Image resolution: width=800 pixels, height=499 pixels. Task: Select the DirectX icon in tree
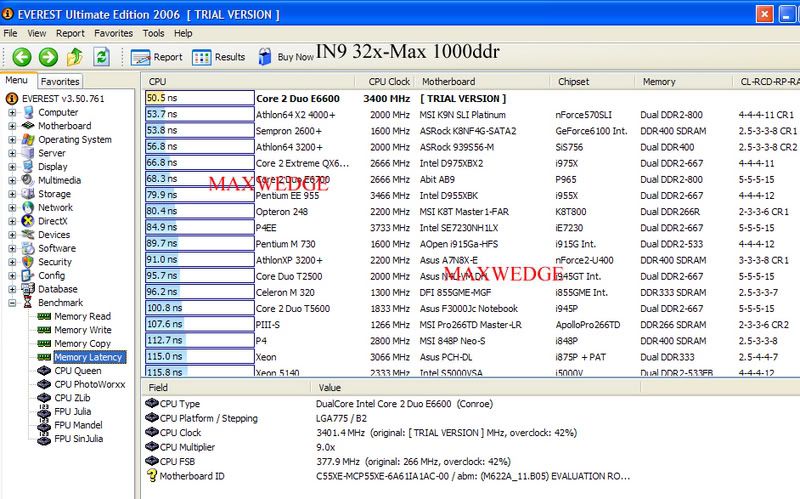tap(28, 221)
